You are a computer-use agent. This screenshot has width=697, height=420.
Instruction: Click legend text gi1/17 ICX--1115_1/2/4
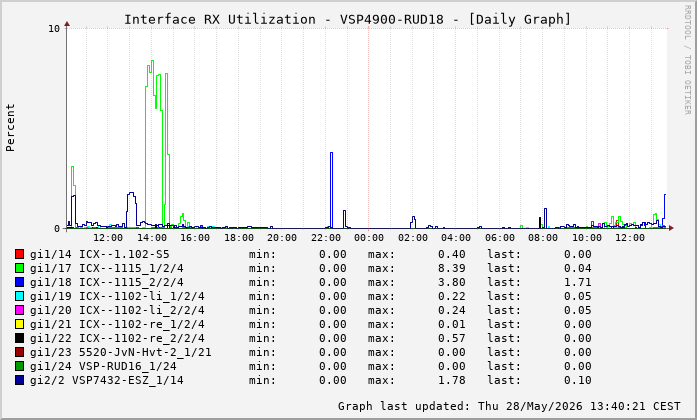(107, 268)
